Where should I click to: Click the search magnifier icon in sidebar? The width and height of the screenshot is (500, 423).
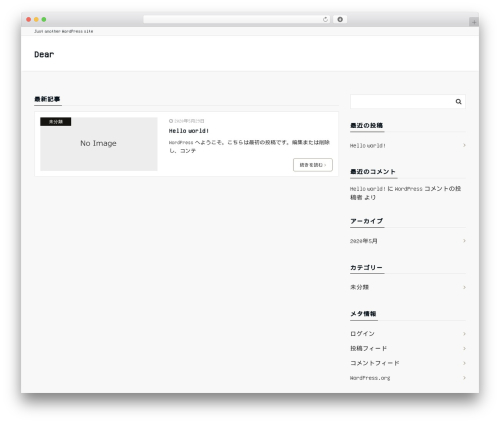coord(458,102)
